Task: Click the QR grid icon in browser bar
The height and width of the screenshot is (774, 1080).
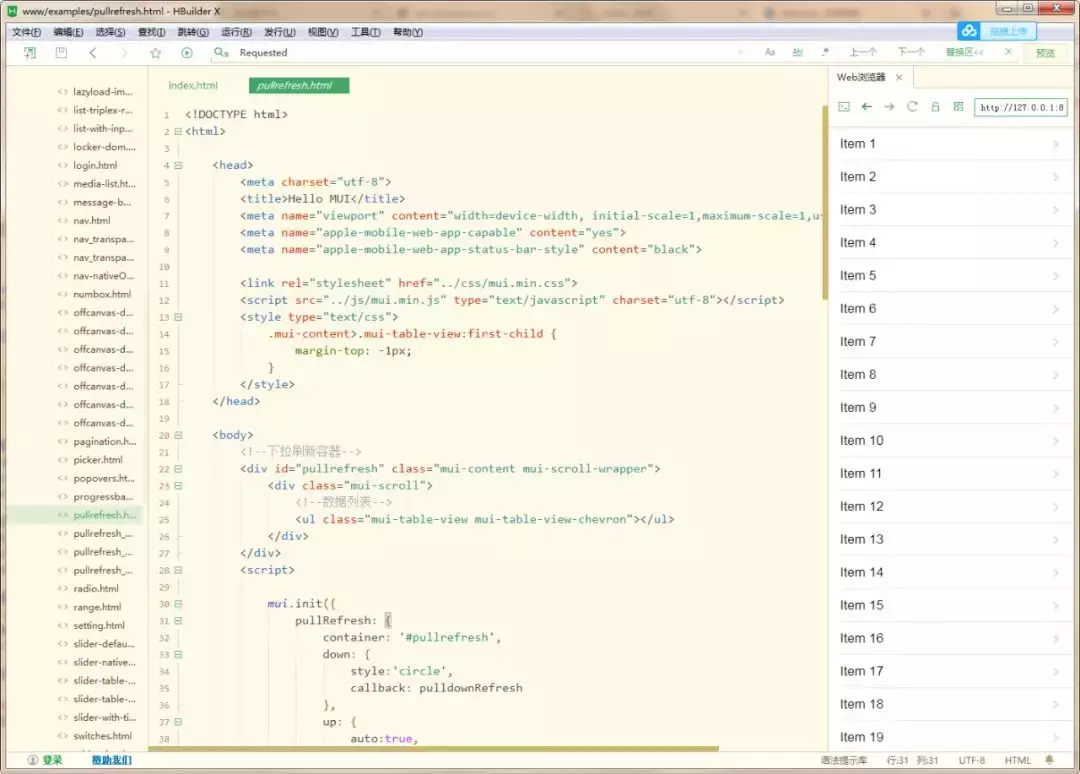Action: [958, 107]
